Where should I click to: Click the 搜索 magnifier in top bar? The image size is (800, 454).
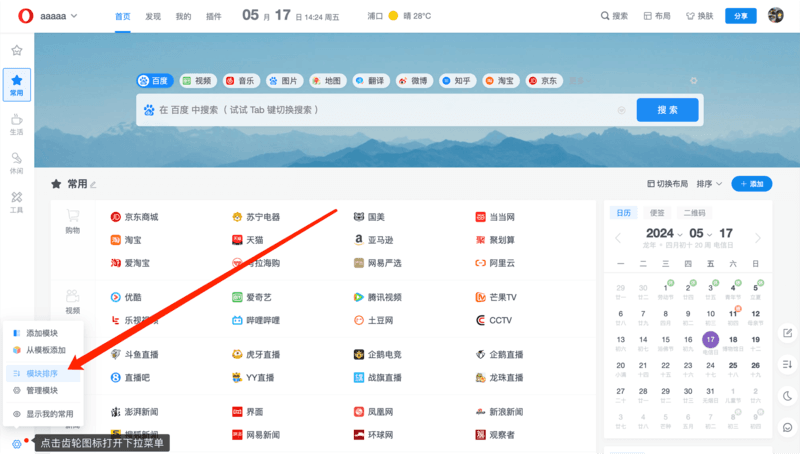614,16
